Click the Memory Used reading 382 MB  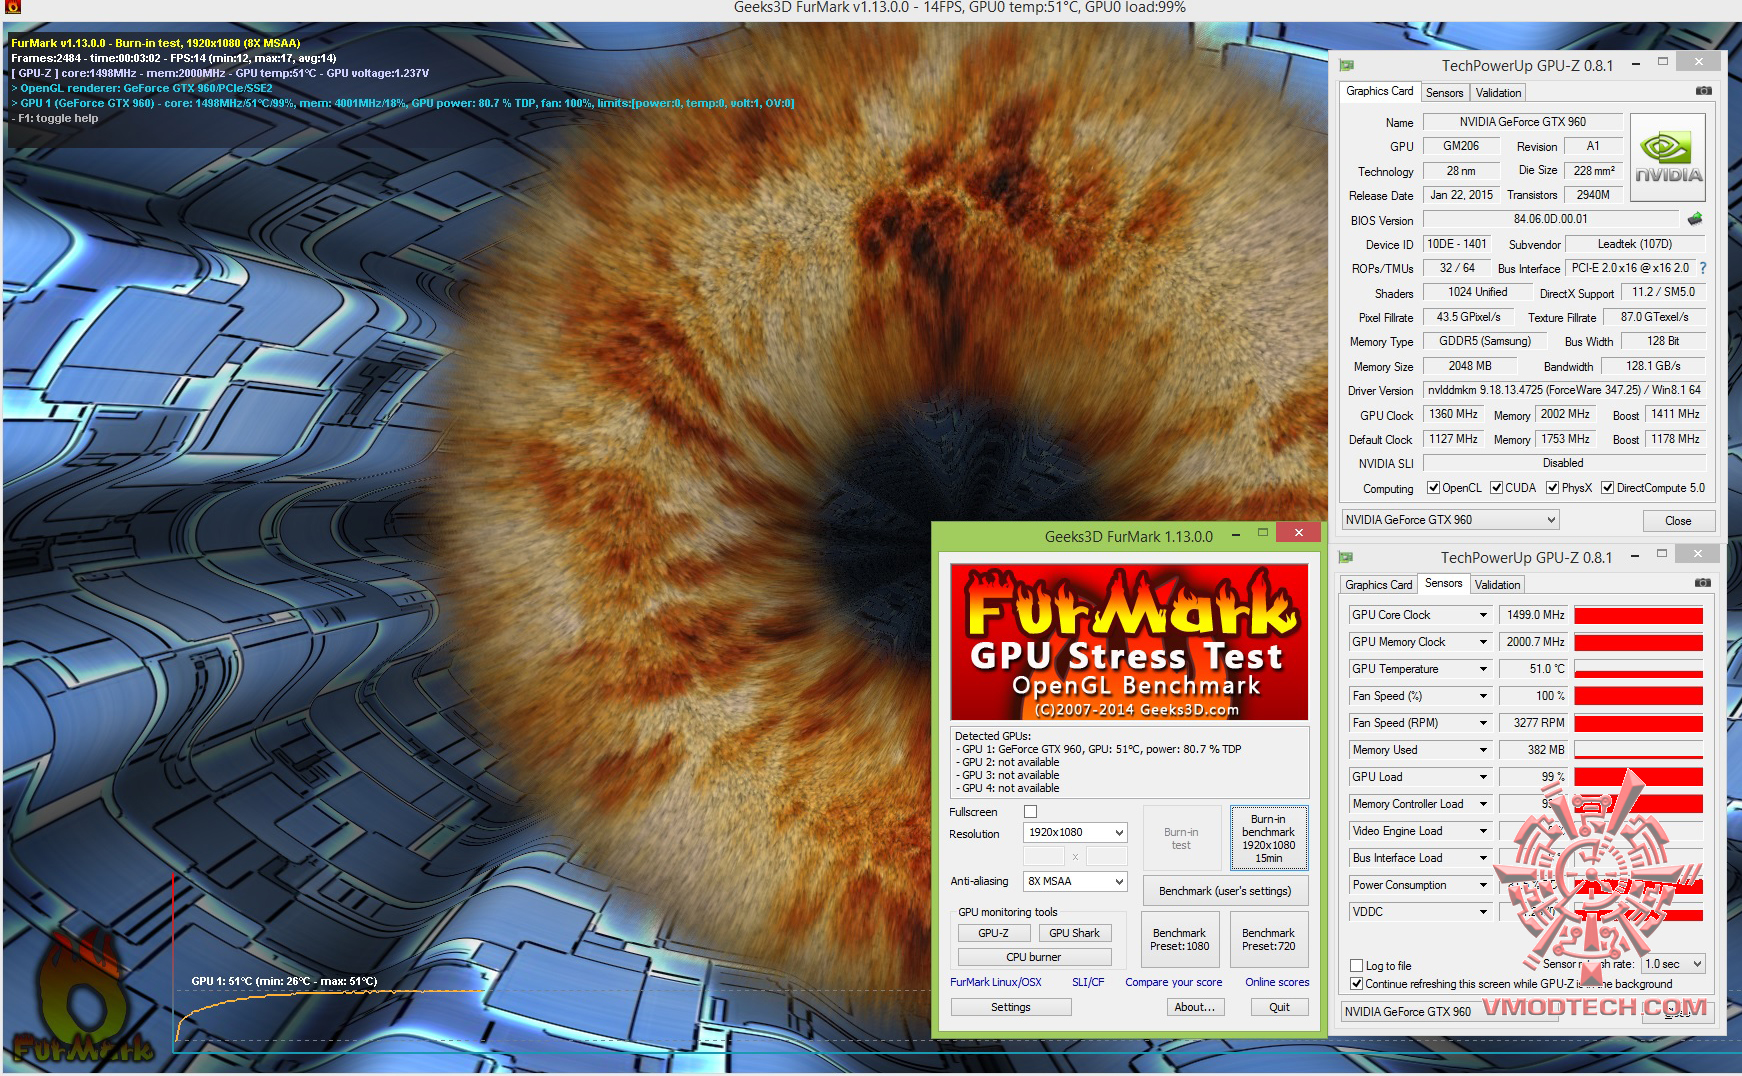[x=1533, y=750]
